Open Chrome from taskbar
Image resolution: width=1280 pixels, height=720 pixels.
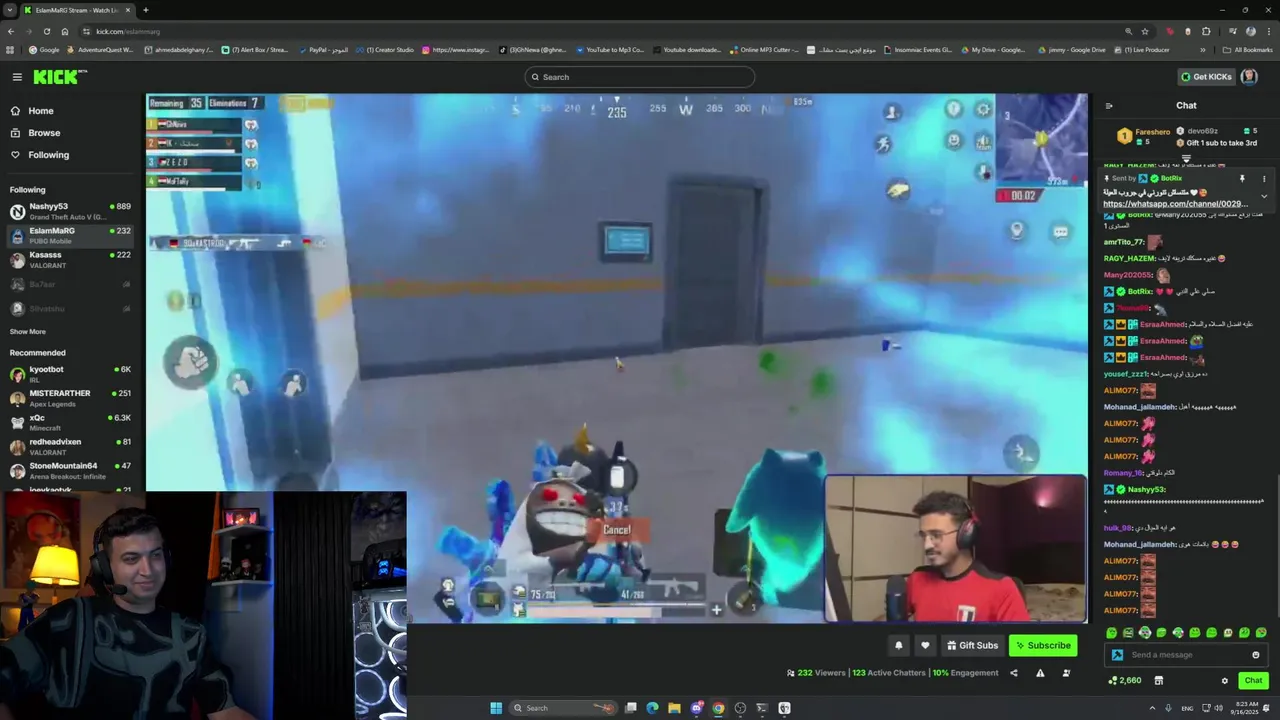[x=718, y=708]
